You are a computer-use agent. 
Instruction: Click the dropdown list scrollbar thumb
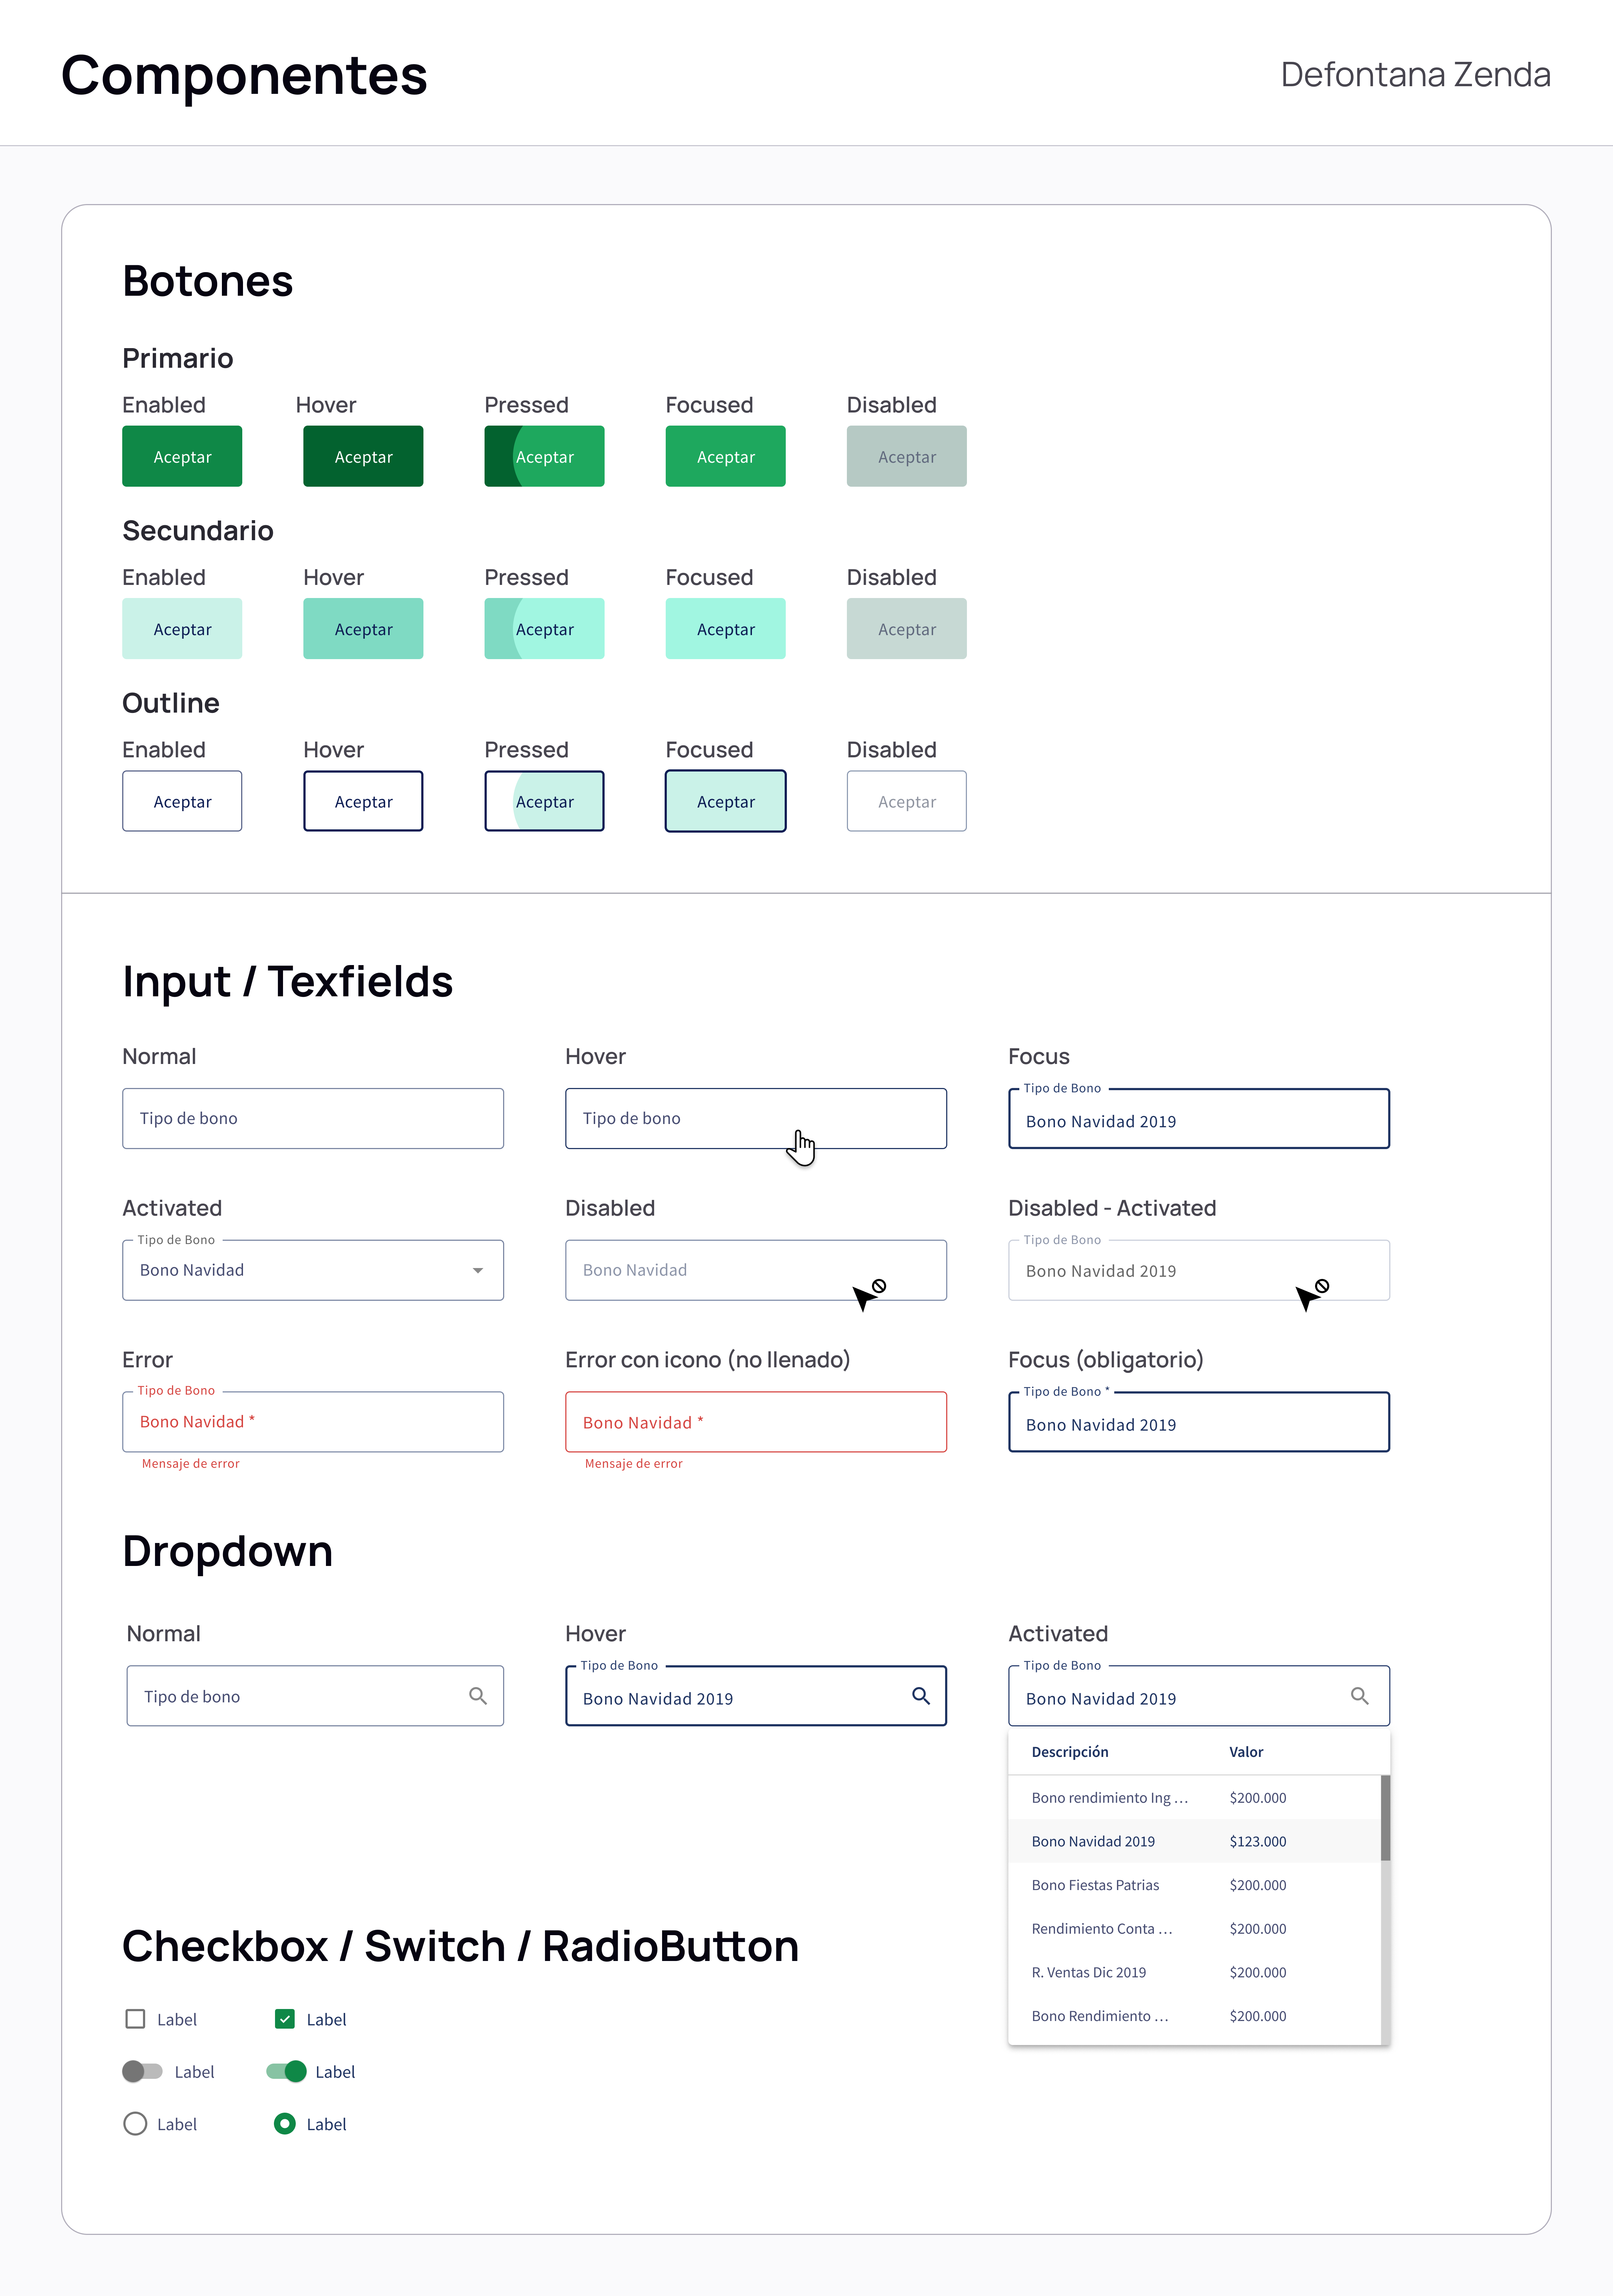1385,1818
